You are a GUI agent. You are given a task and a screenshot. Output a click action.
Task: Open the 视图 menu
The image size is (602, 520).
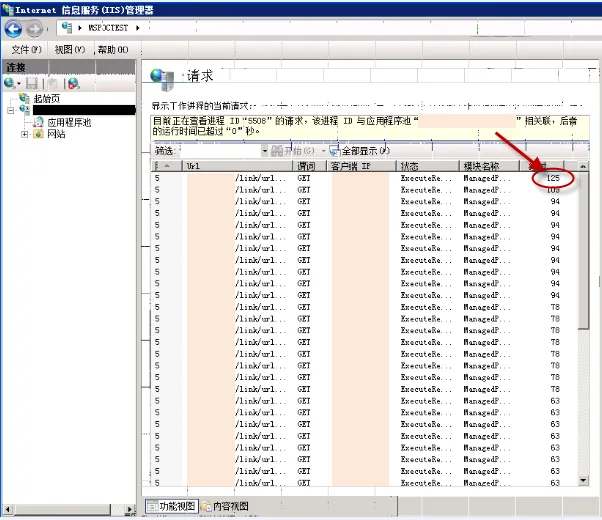(x=69, y=50)
